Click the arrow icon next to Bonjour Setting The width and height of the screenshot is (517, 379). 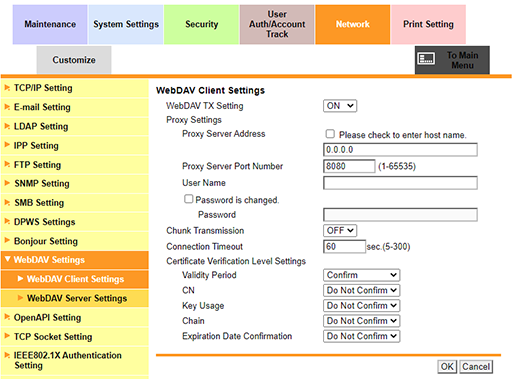(7, 241)
